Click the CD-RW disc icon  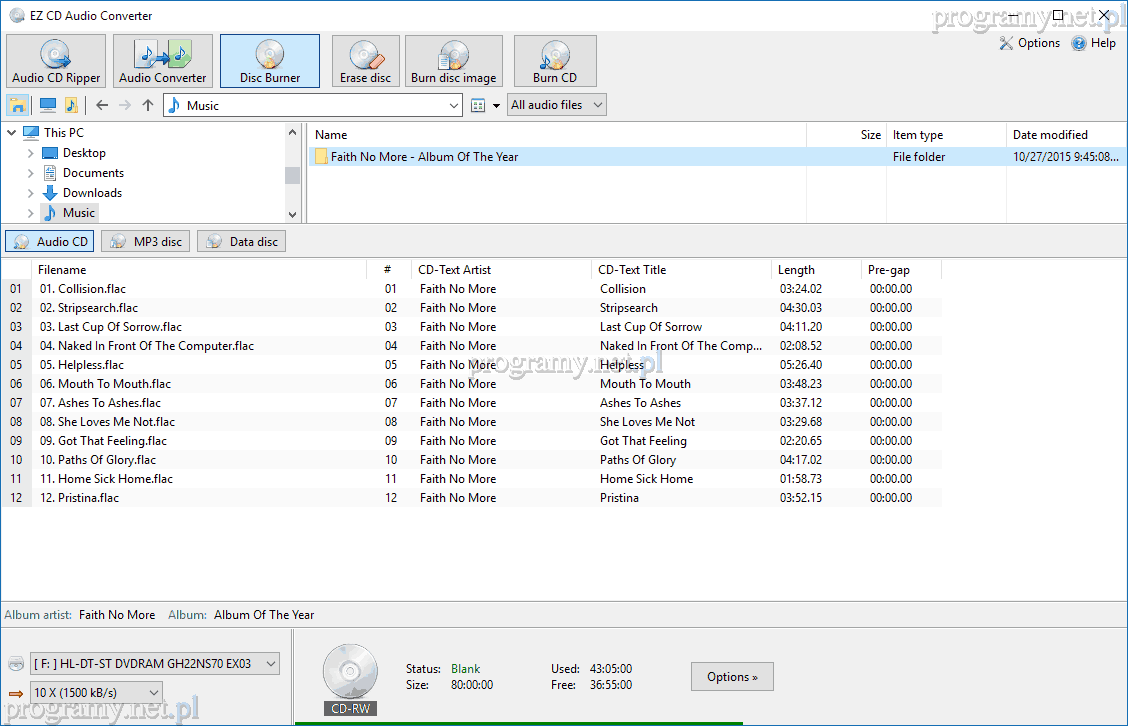[x=350, y=671]
